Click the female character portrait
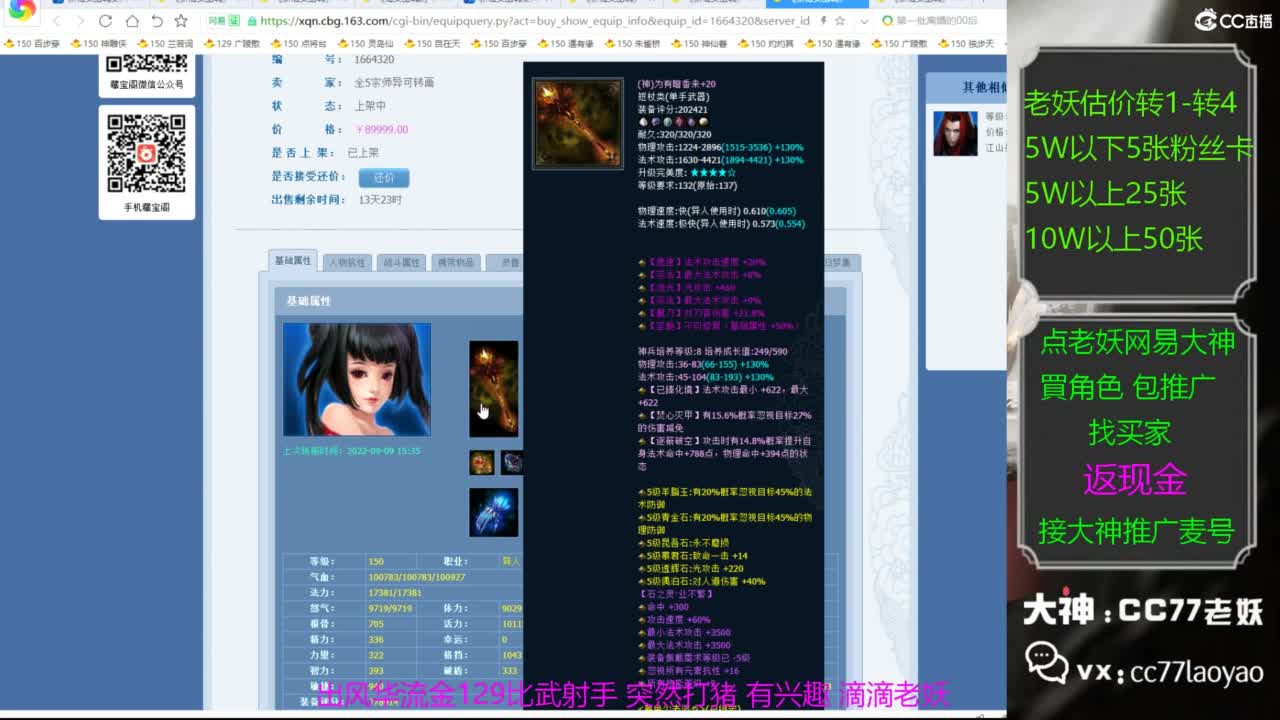1280x720 pixels. click(x=357, y=379)
